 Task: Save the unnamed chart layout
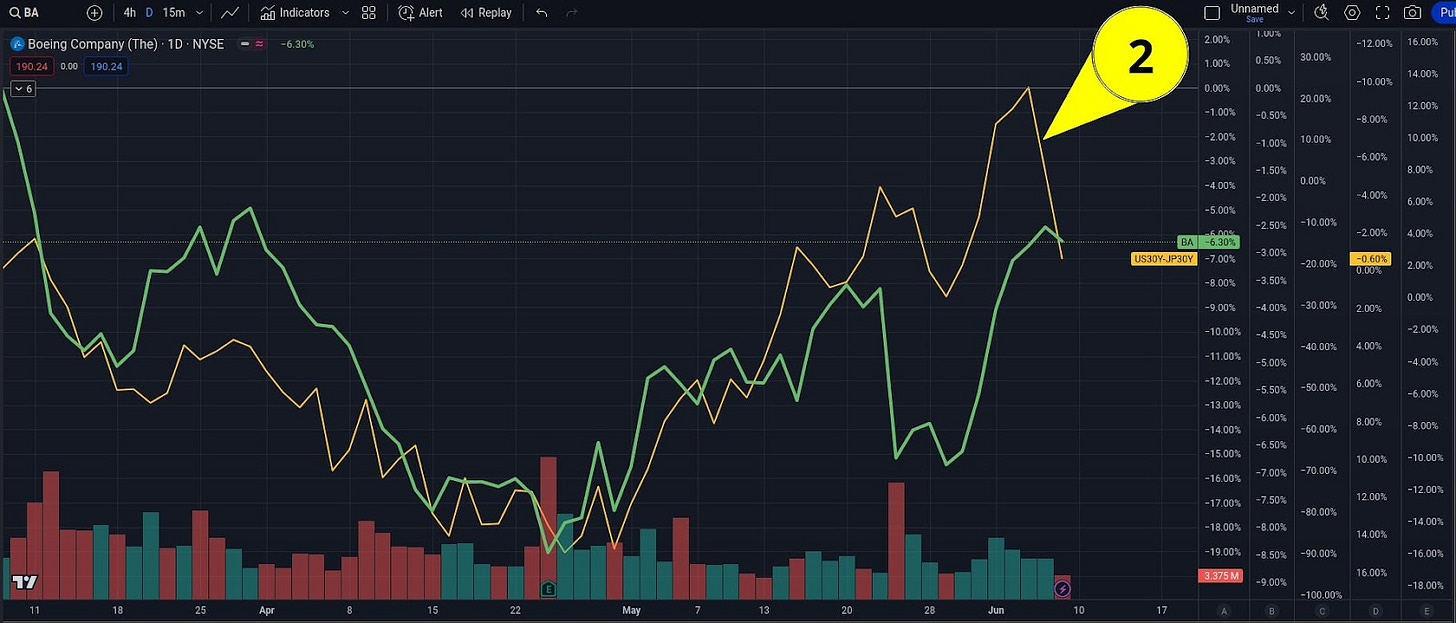tap(1254, 19)
